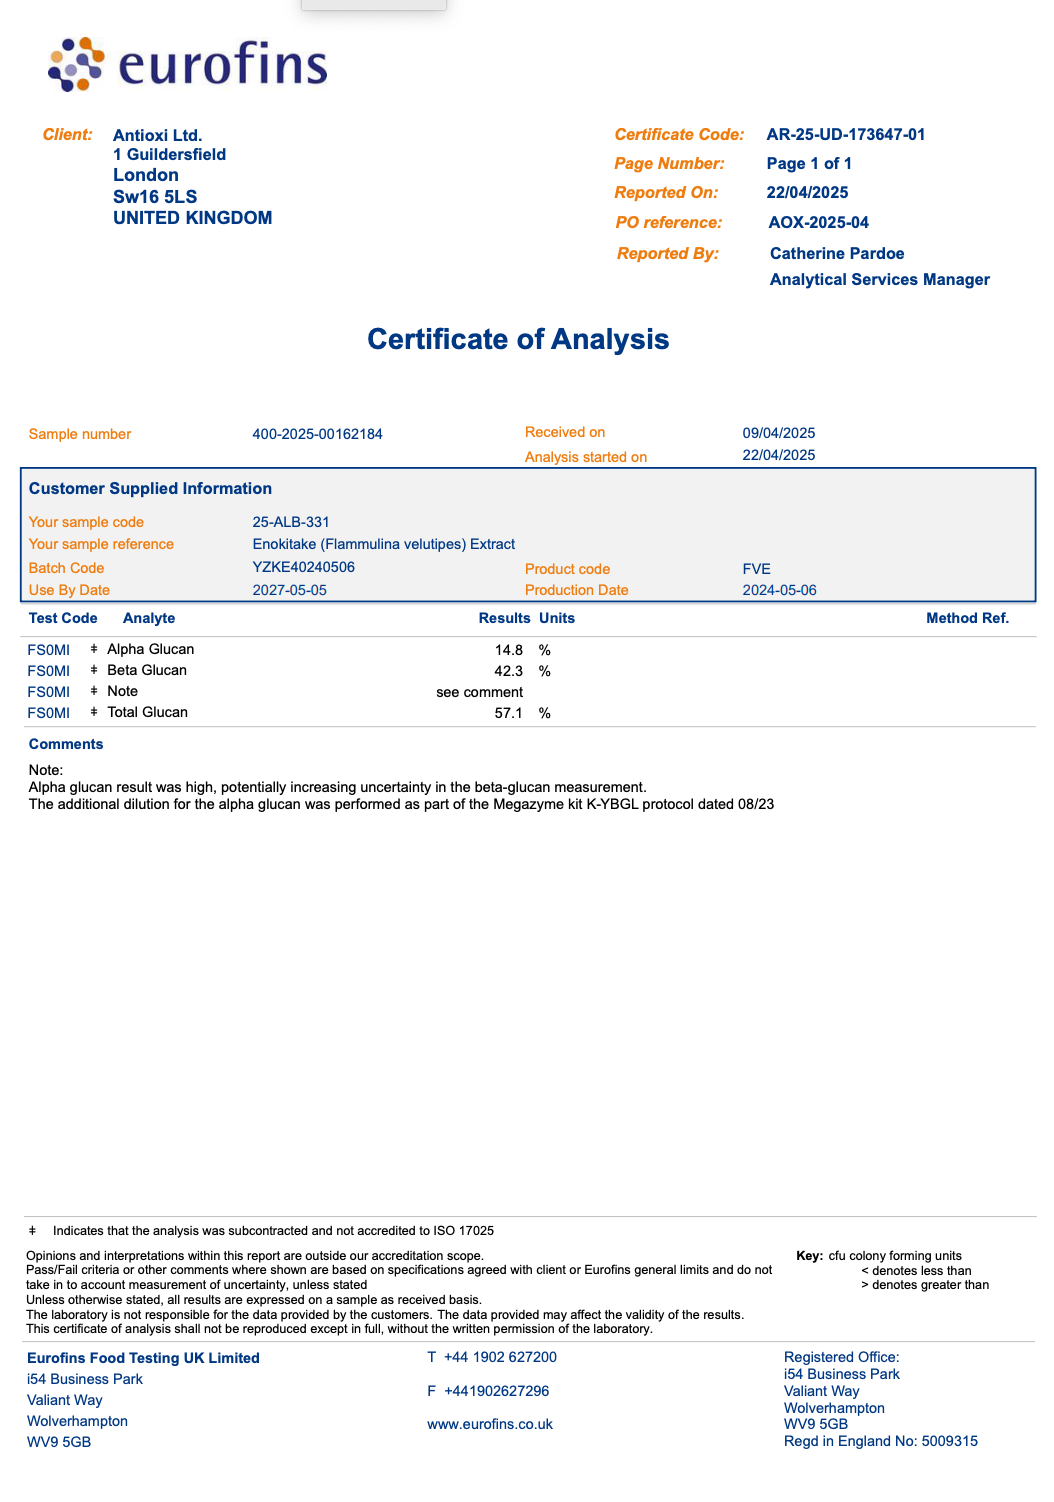
Task: Click the double-dagger symbol beside Total Glucan
Action: point(94,712)
